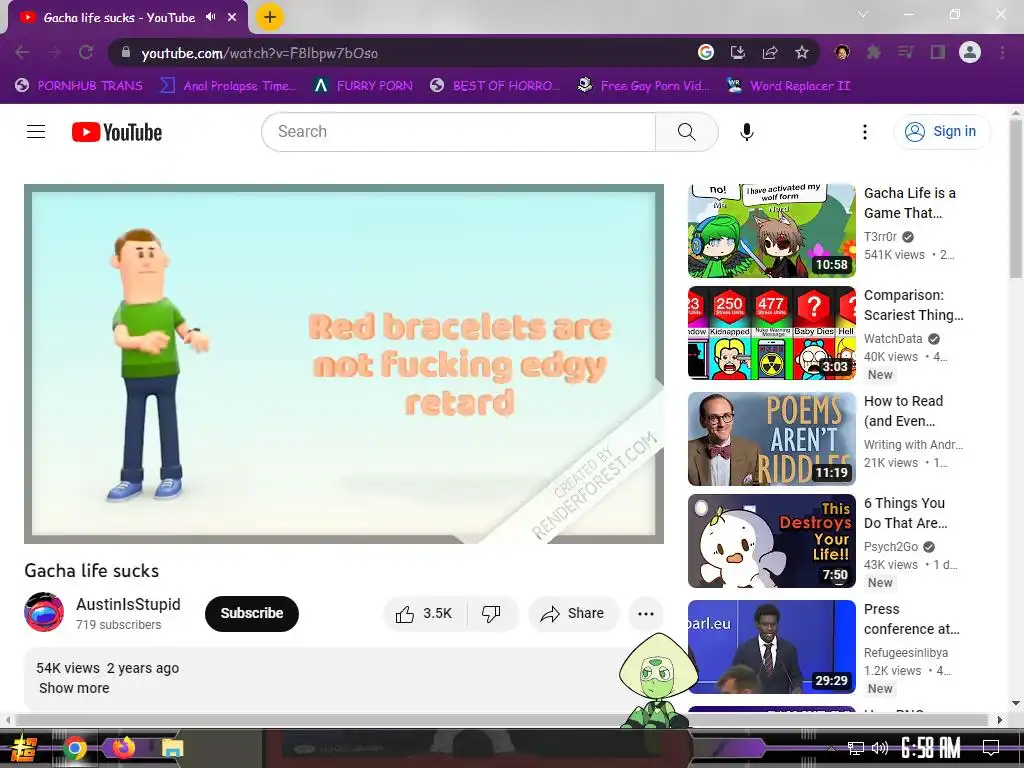Click the address bar URL
Image resolution: width=1024 pixels, height=768 pixels.
pos(260,53)
